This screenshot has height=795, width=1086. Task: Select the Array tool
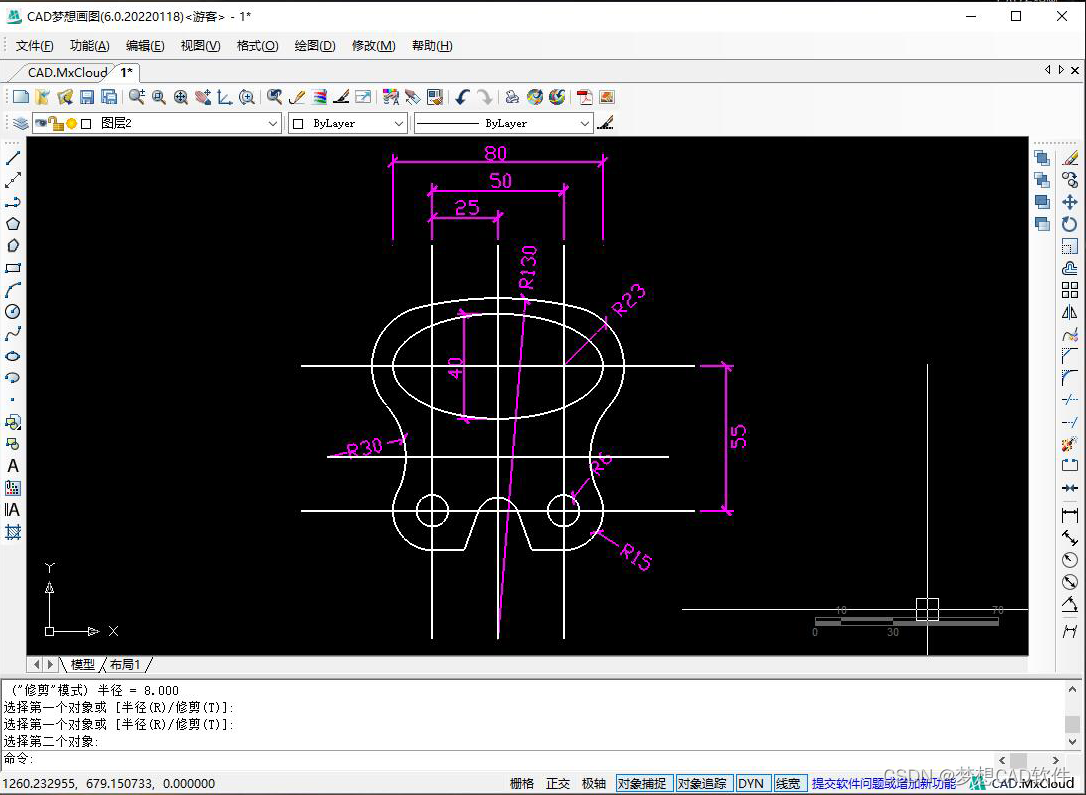[x=1070, y=290]
